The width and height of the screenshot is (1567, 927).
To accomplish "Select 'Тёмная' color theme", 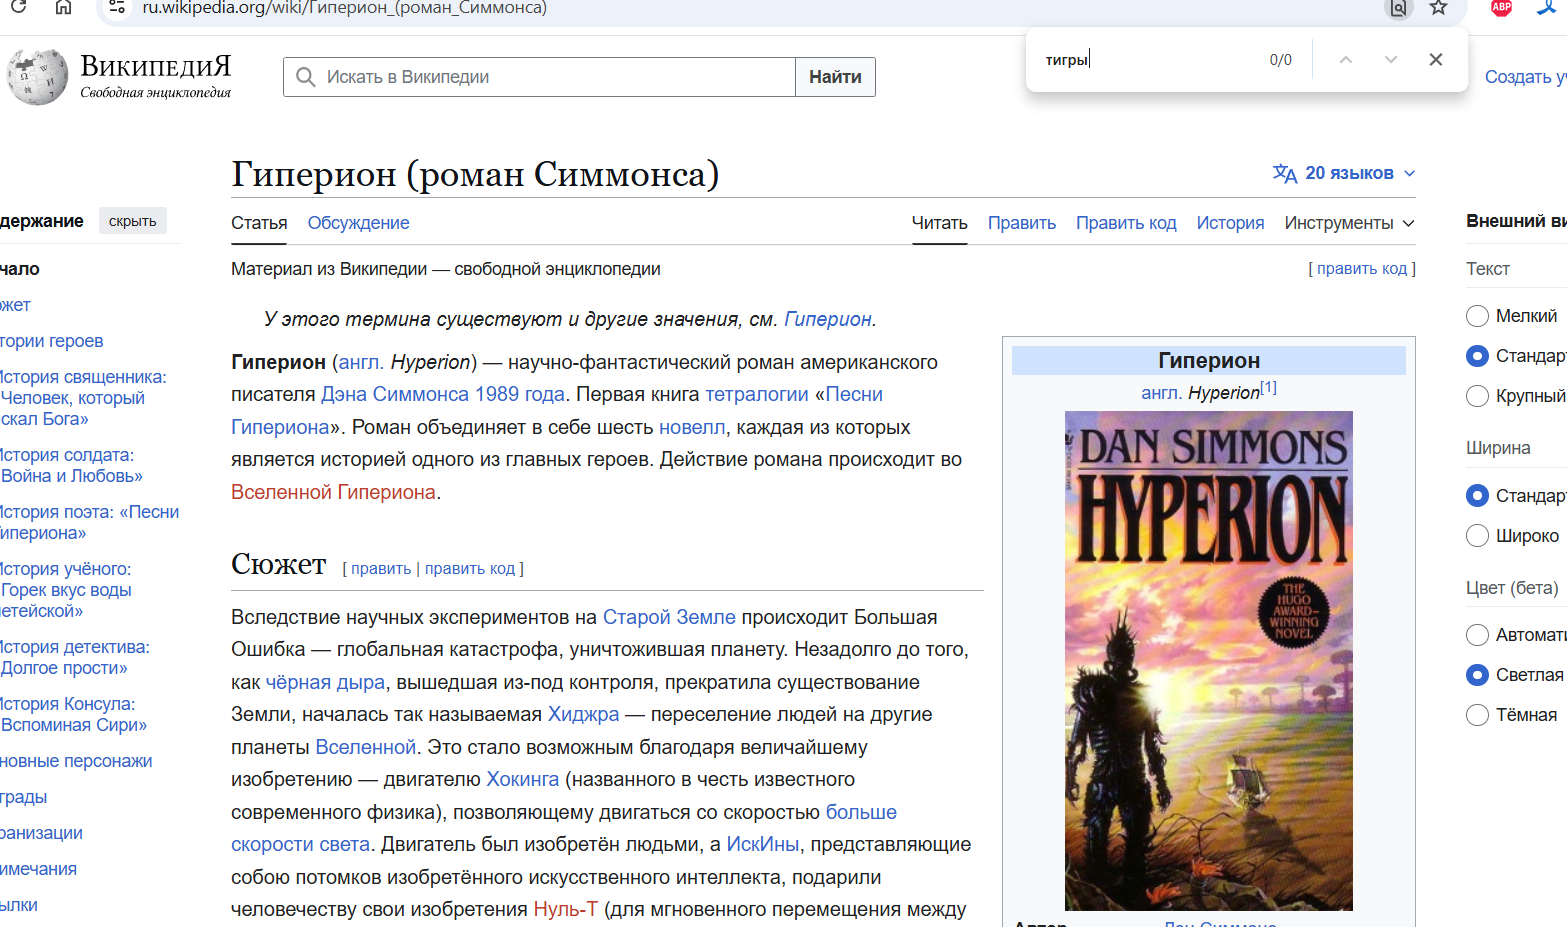I will click(x=1477, y=715).
